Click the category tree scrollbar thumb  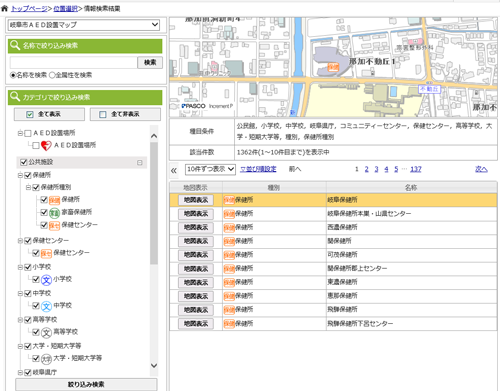click(x=154, y=203)
